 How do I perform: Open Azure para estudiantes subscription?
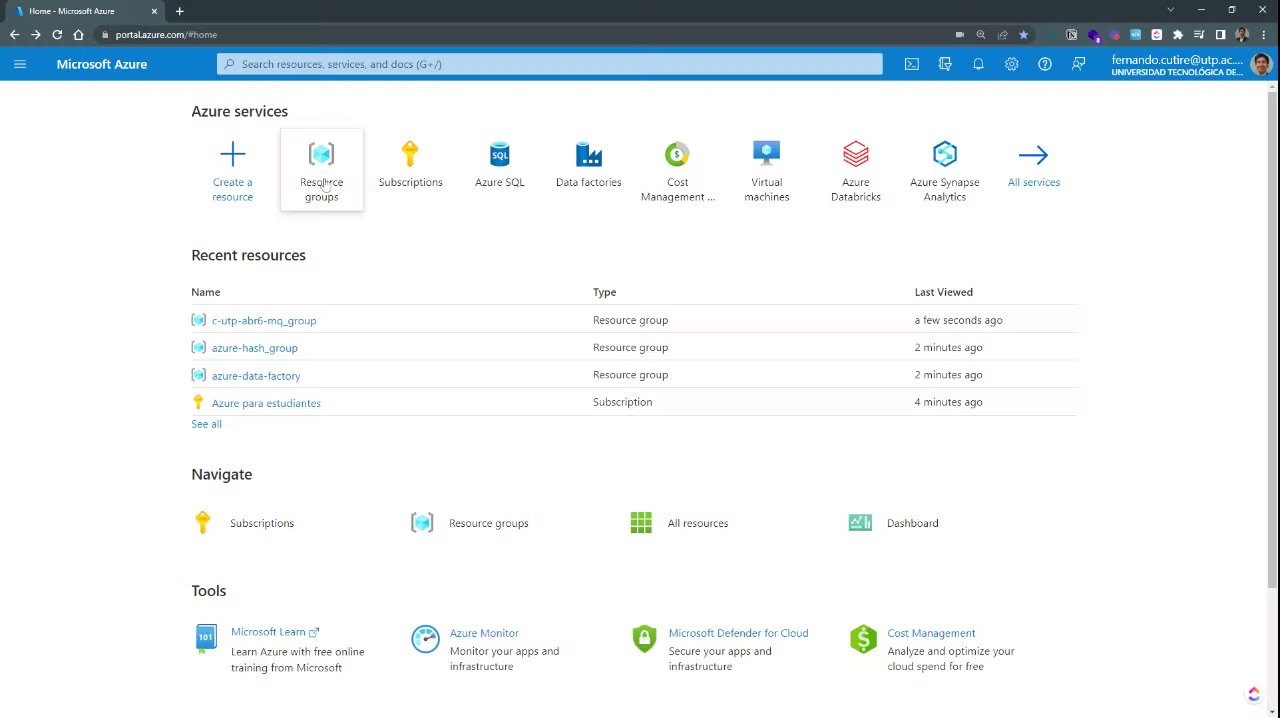(266, 403)
